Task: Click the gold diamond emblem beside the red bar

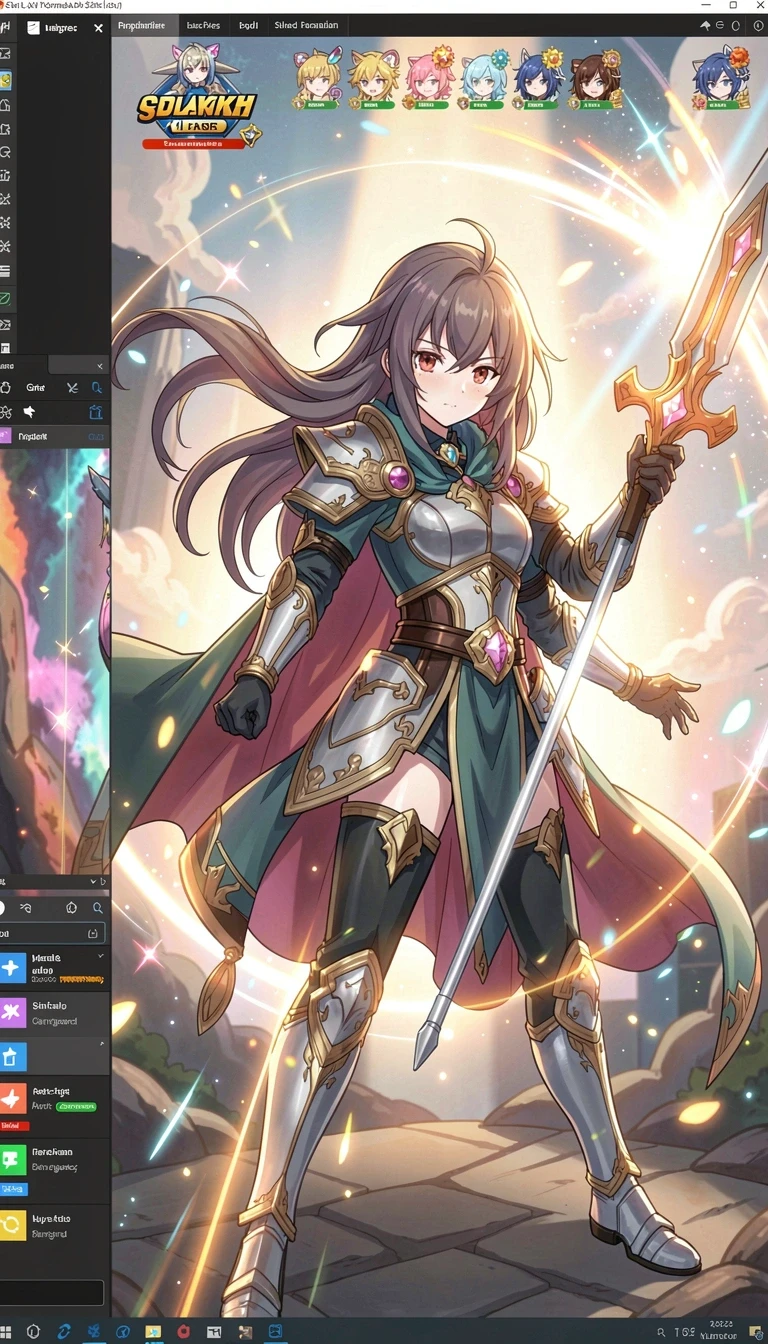Action: (x=251, y=134)
